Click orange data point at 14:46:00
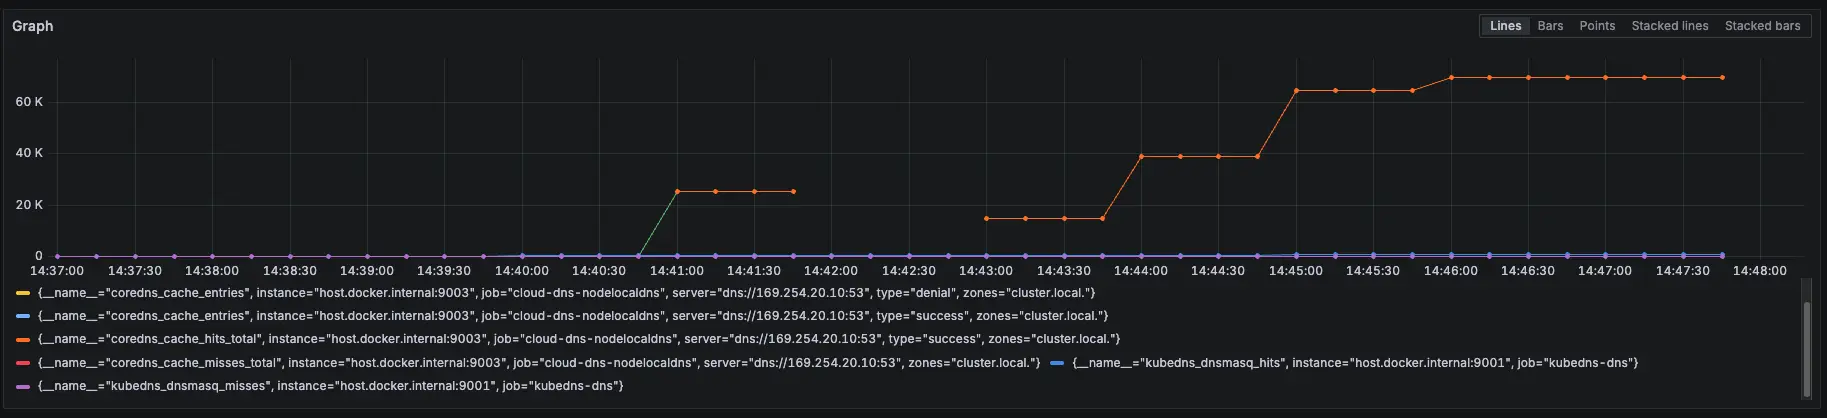The width and height of the screenshot is (1827, 418). 1451,77
